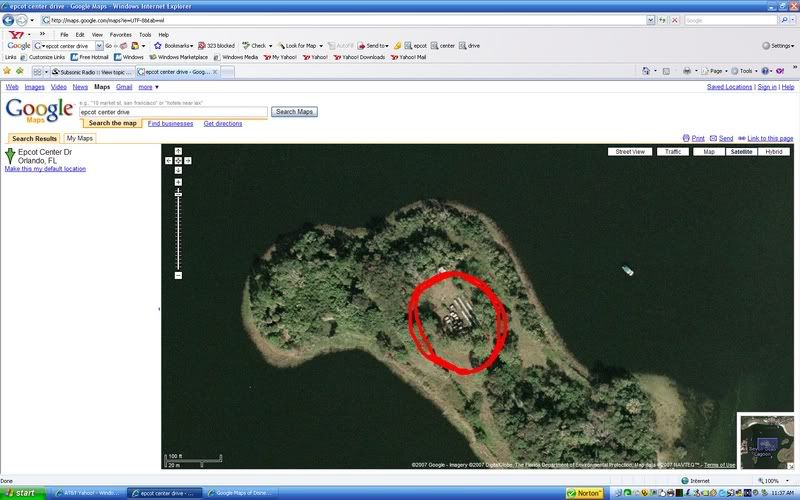Select the My Maps tab
This screenshot has height=500, width=800.
pos(80,138)
